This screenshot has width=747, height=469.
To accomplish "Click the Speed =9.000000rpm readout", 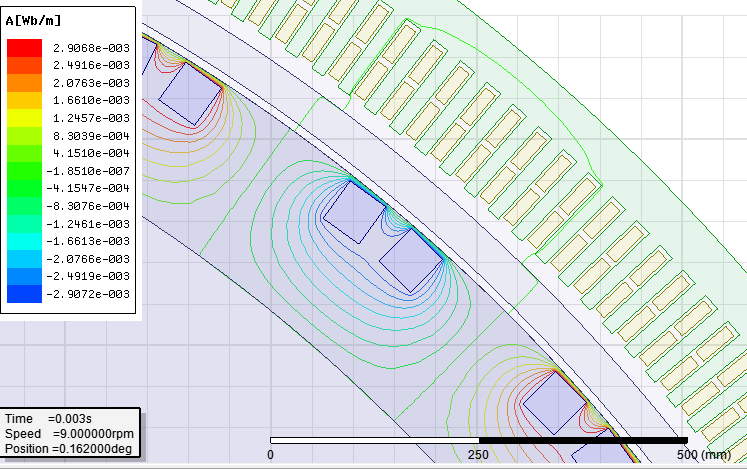I will point(69,434).
